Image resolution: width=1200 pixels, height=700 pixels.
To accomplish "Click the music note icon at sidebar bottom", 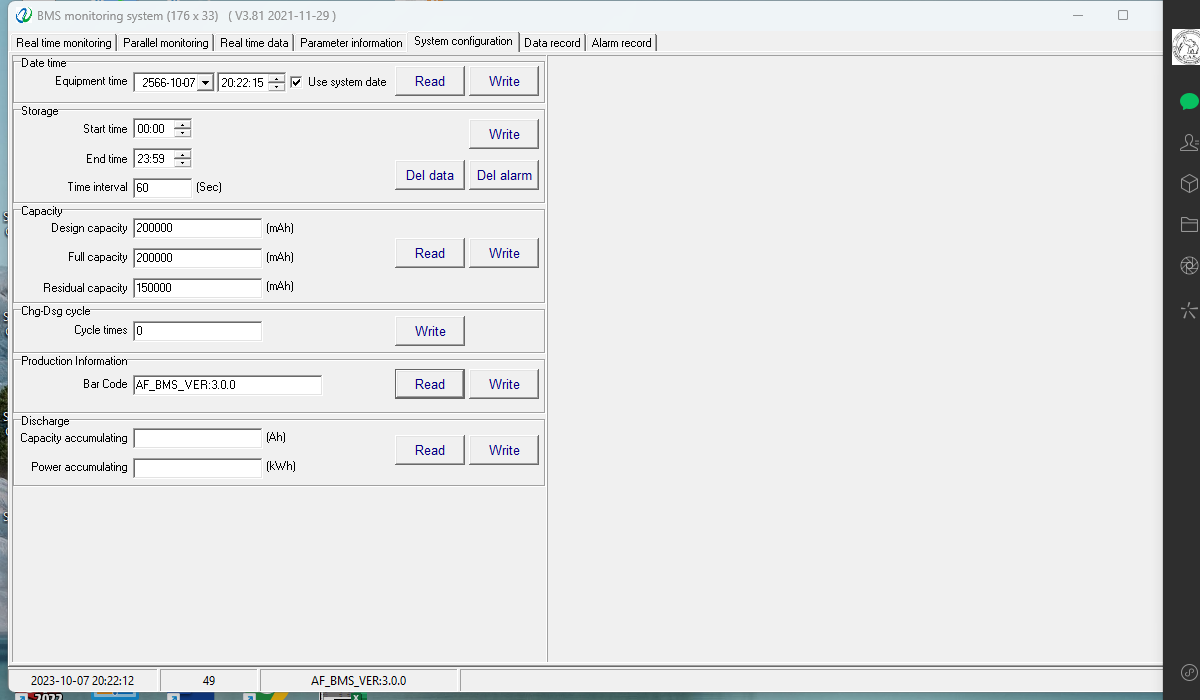I will click(1189, 671).
